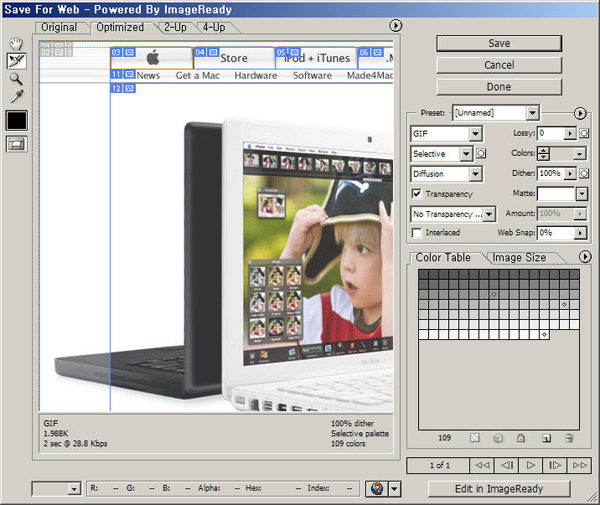Click the Lossy value field
The width and height of the screenshot is (600, 505).
[x=551, y=133]
